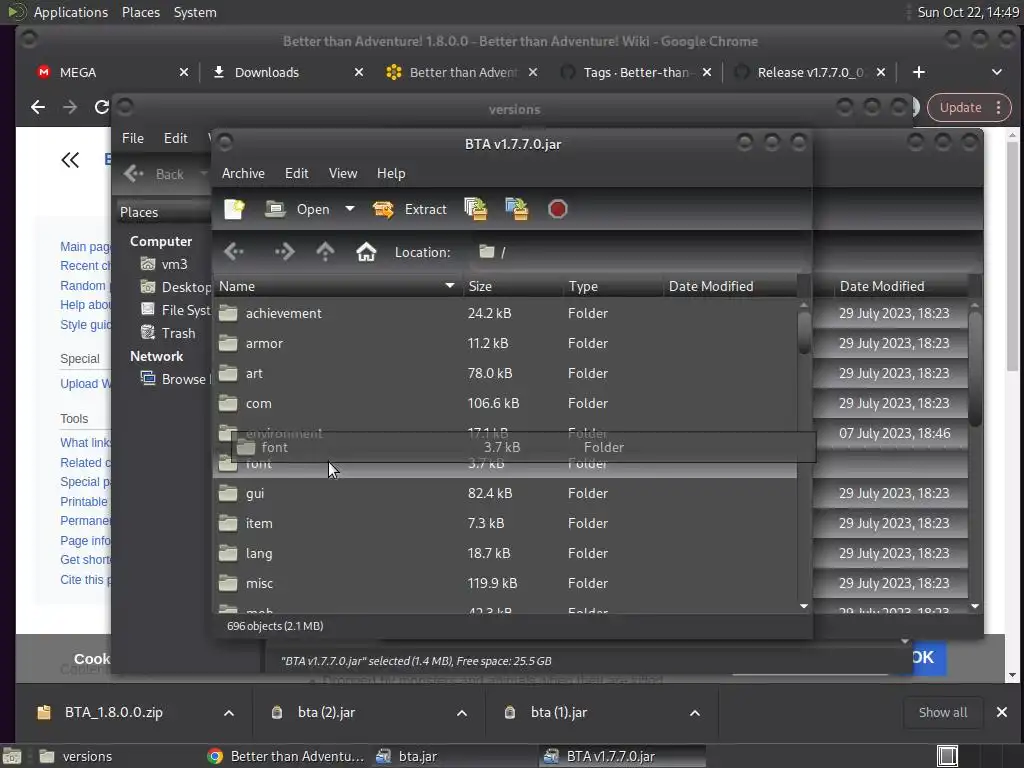The width and height of the screenshot is (1024, 768).
Task: Reload the page in Chrome
Action: 101,107
